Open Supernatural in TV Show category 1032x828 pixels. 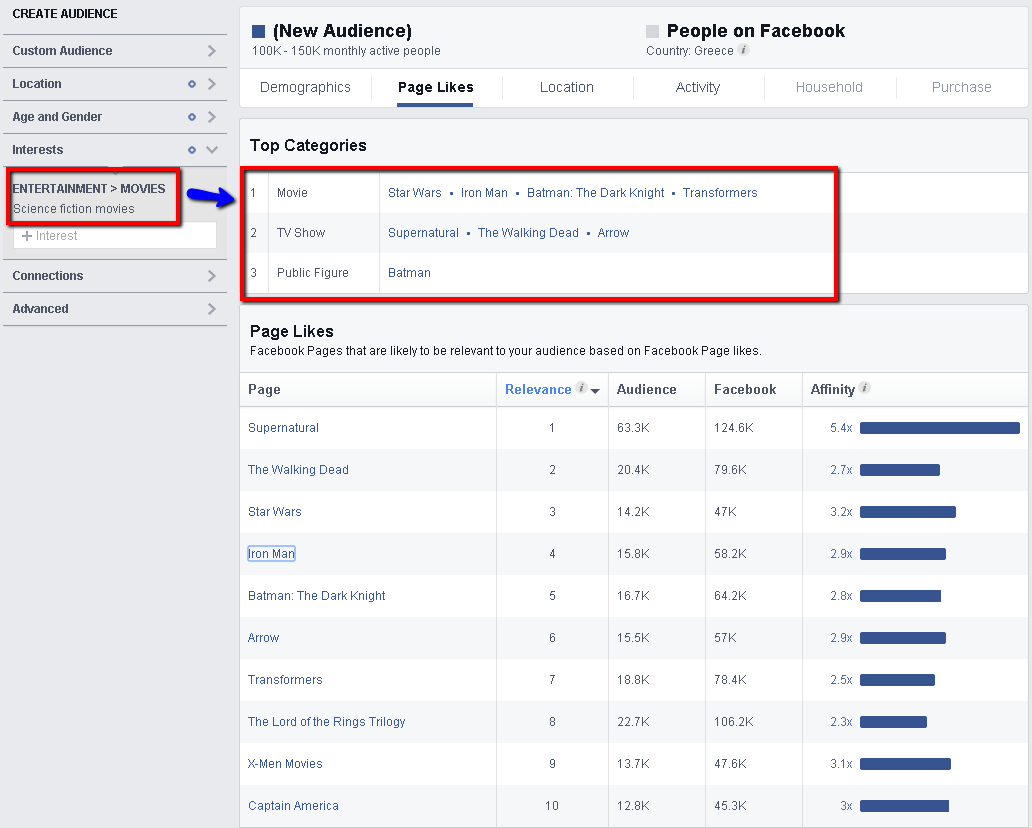pos(423,233)
